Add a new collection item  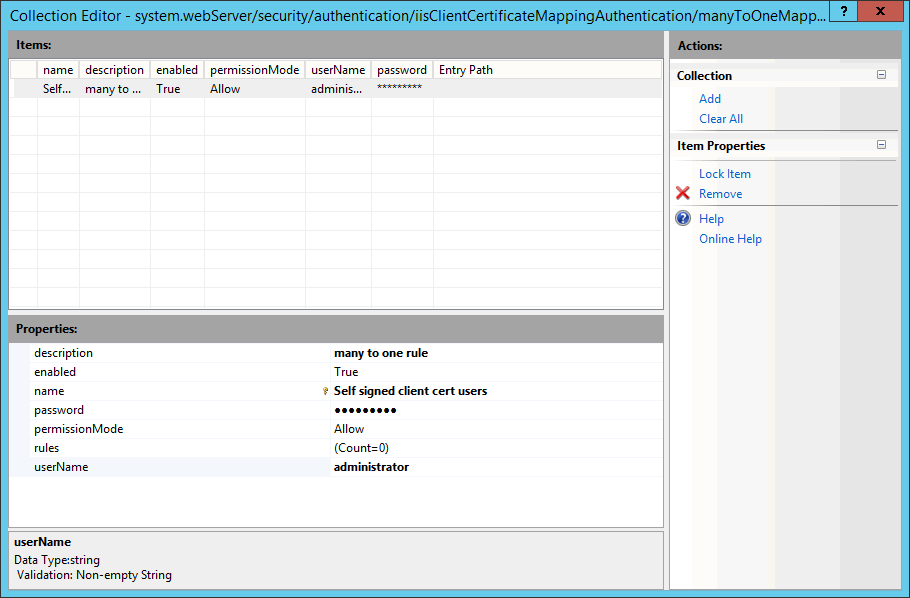click(710, 99)
